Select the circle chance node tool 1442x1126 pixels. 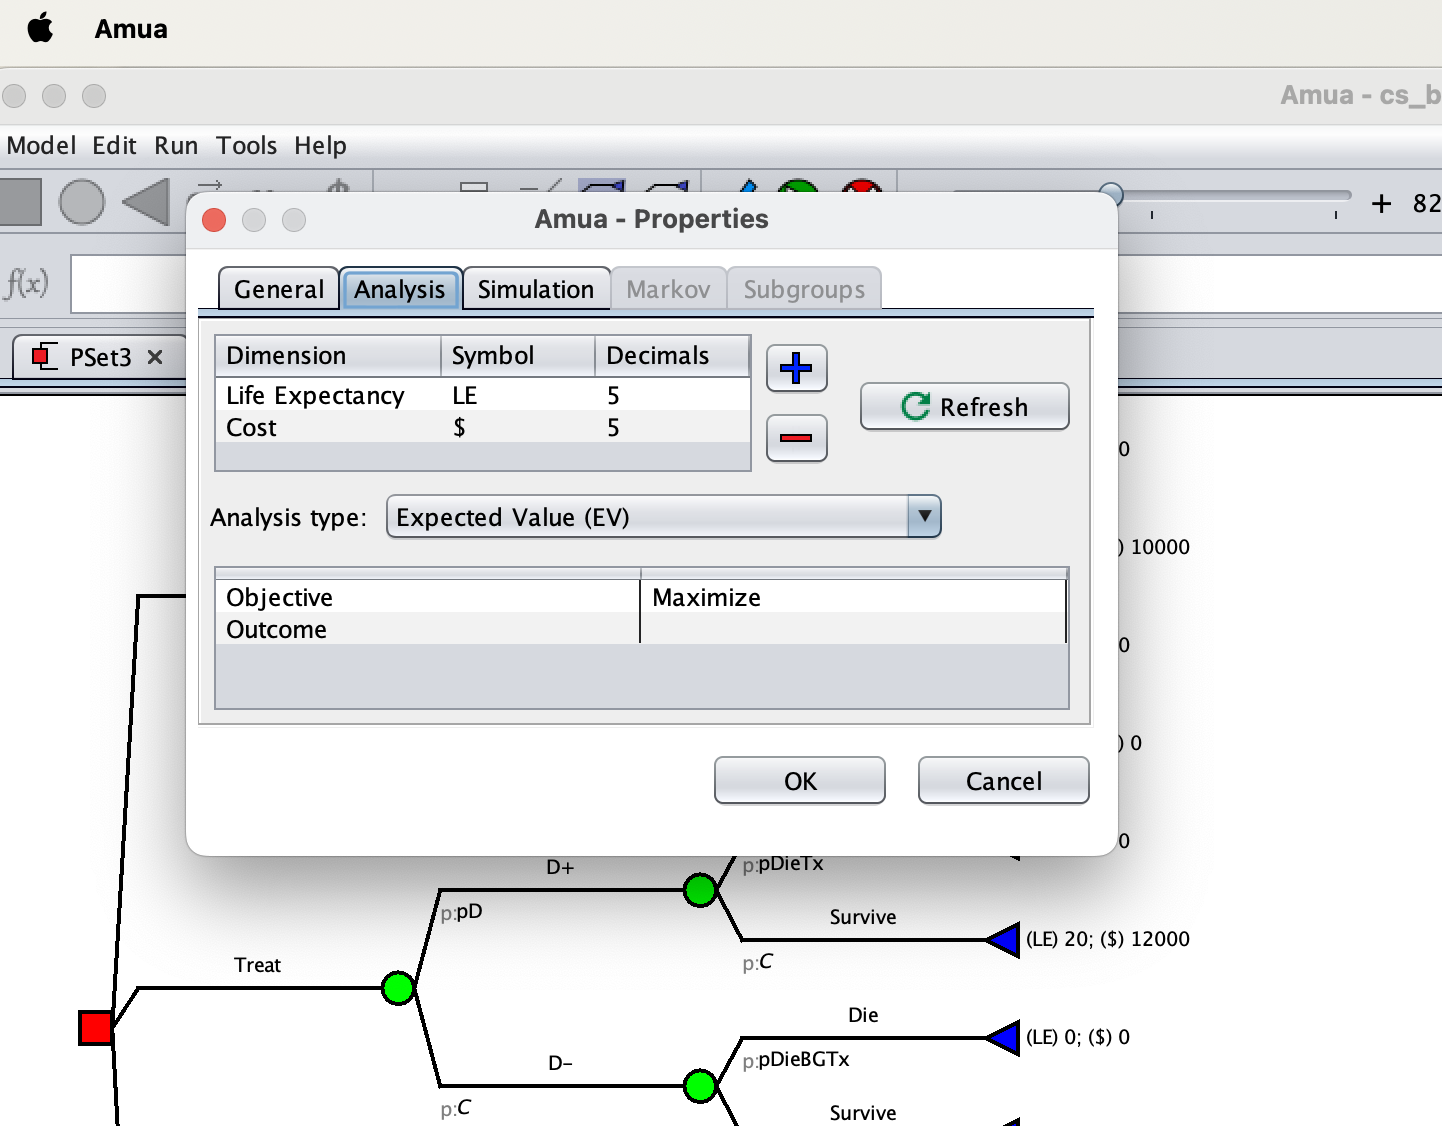(82, 202)
